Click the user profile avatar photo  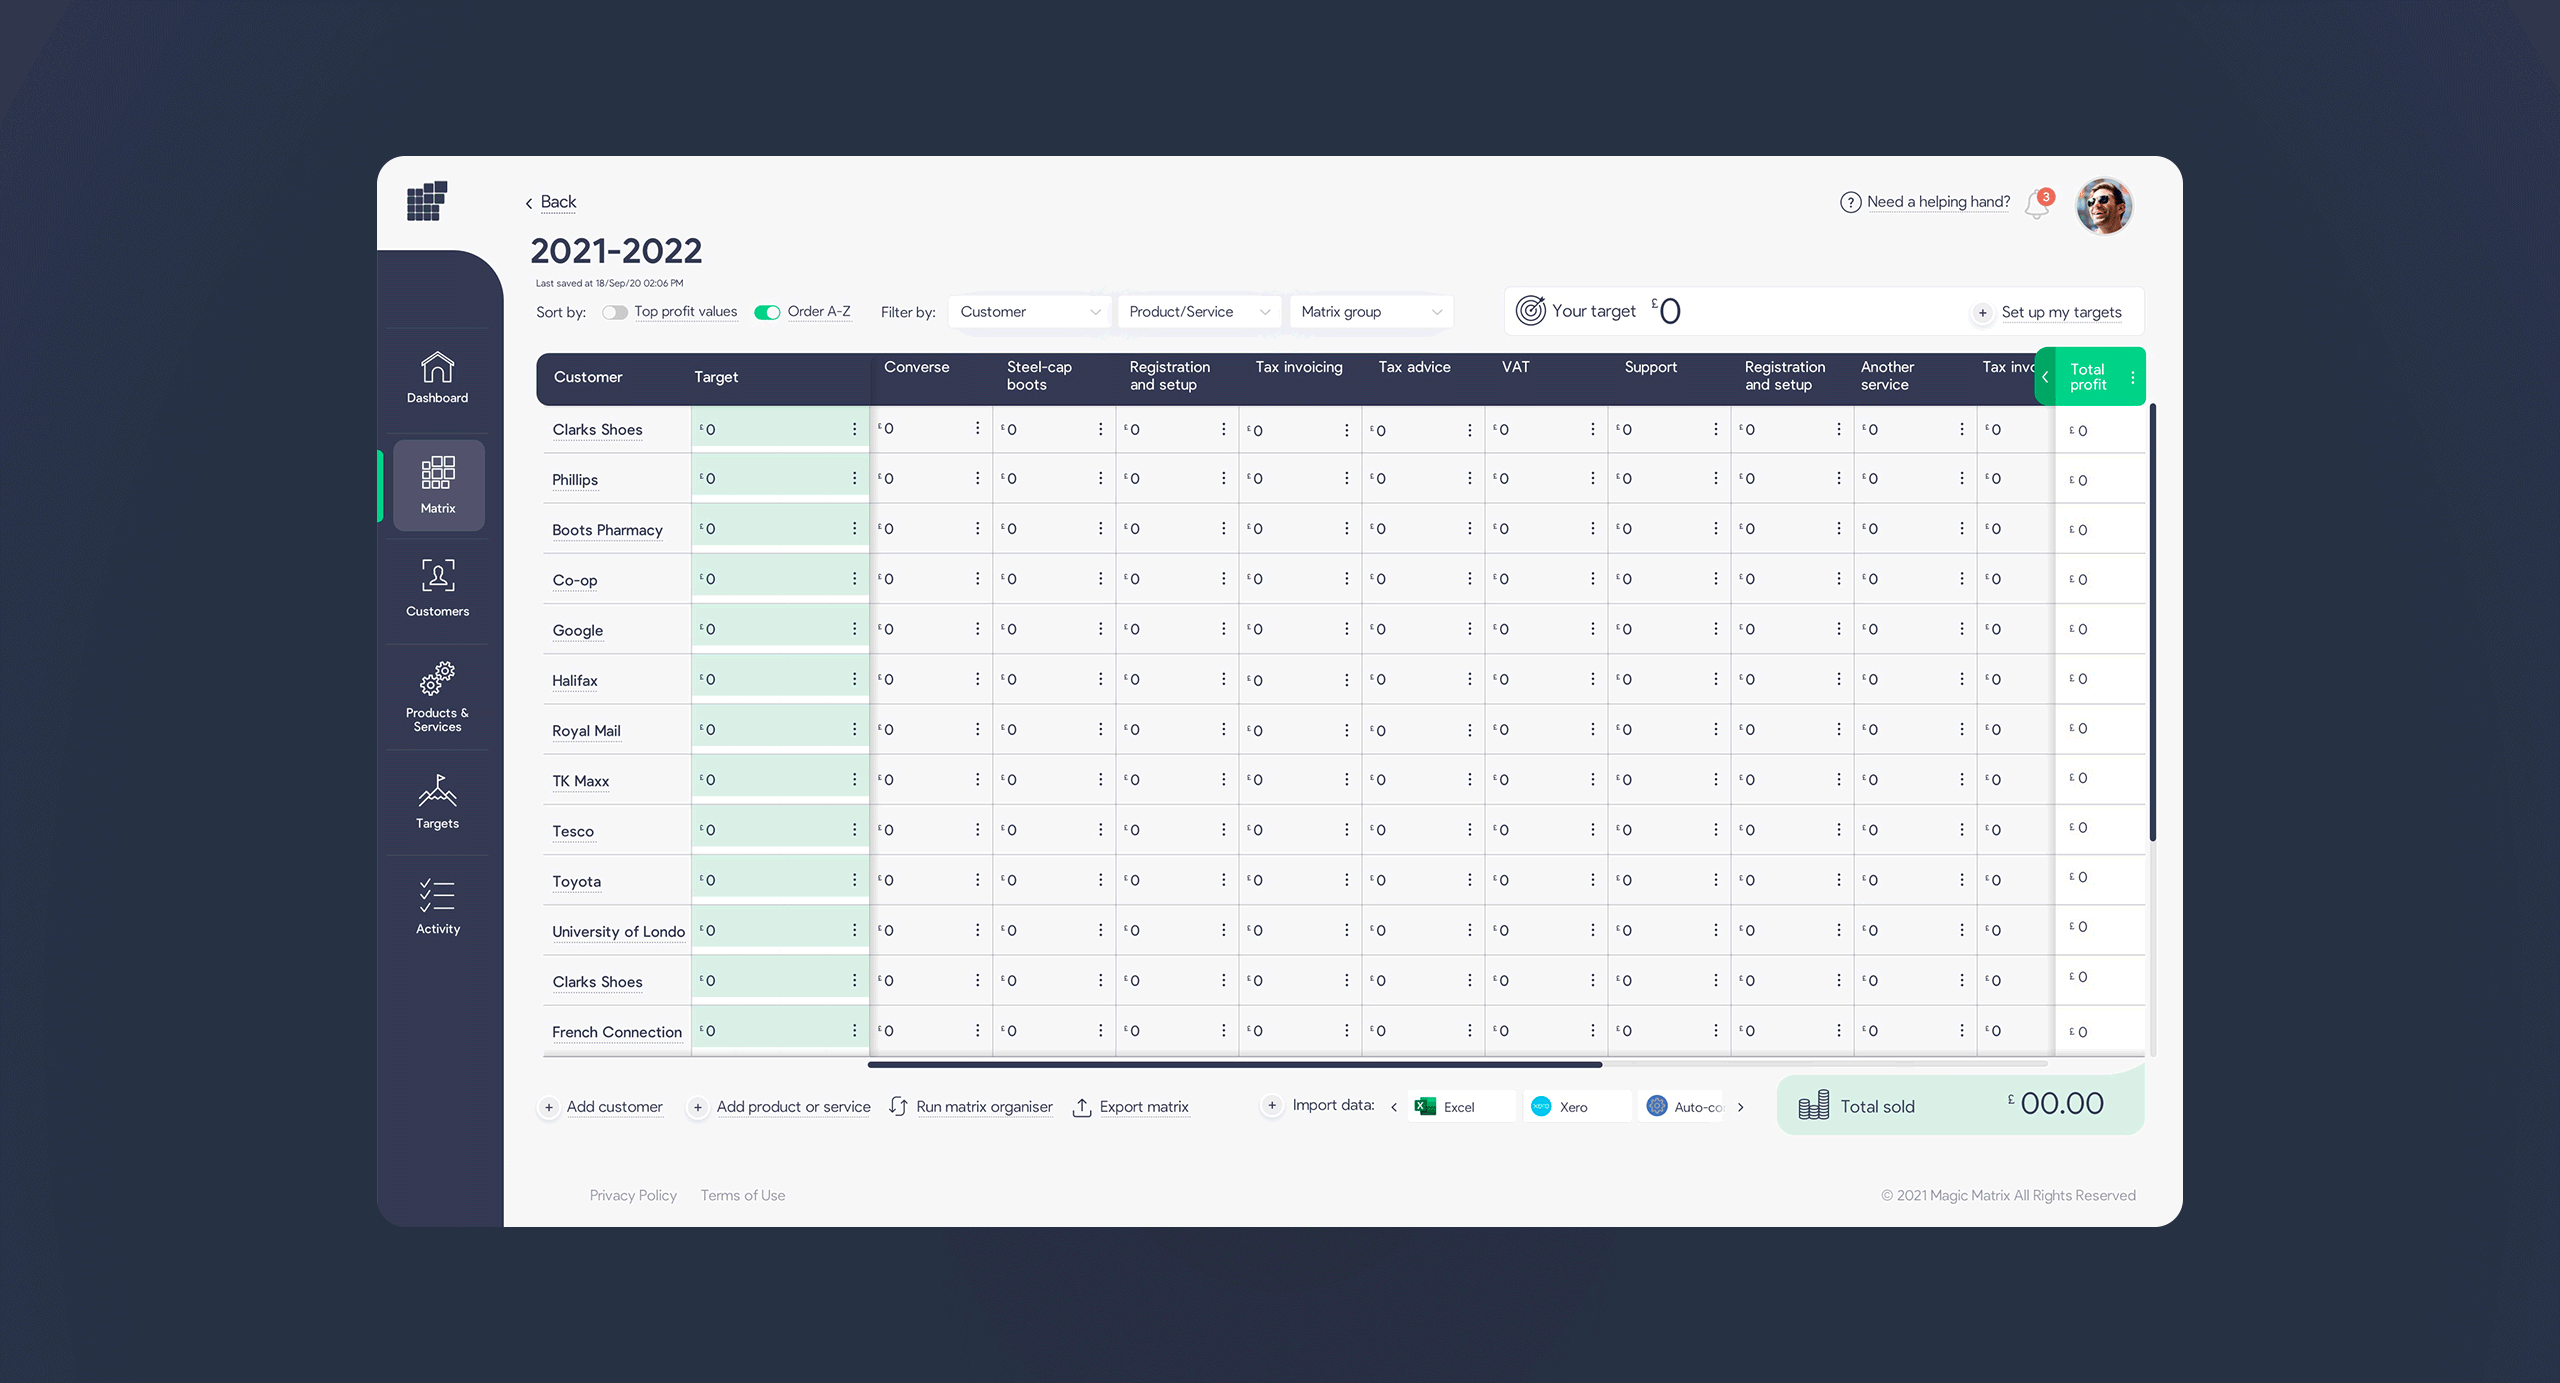point(2104,206)
